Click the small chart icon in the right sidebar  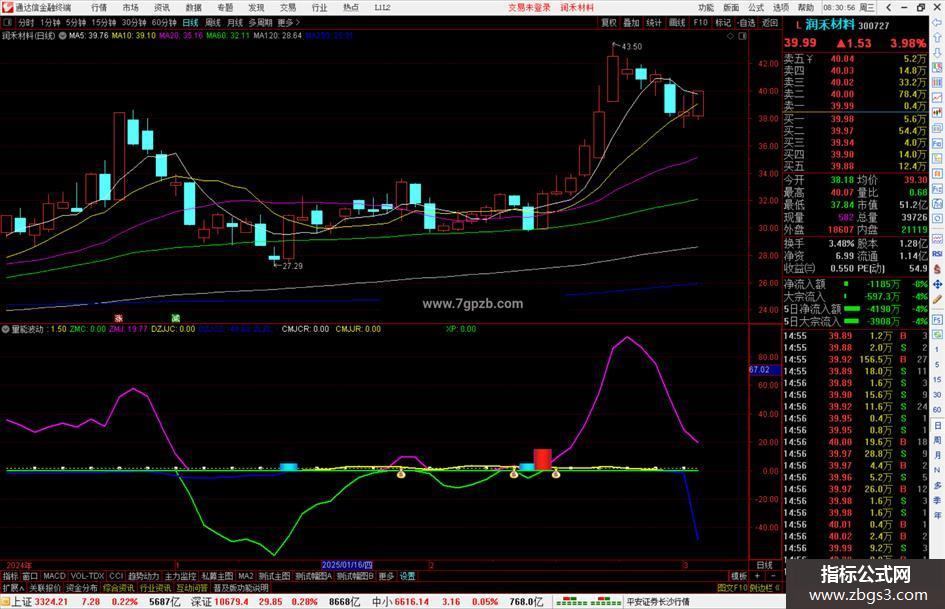937,98
